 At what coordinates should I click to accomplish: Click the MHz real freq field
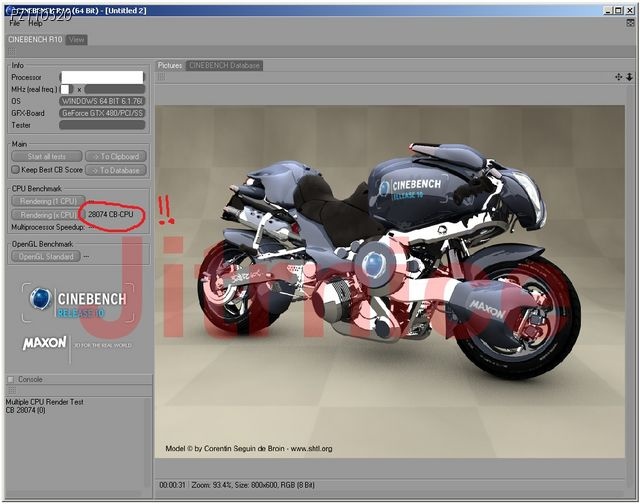point(66,89)
